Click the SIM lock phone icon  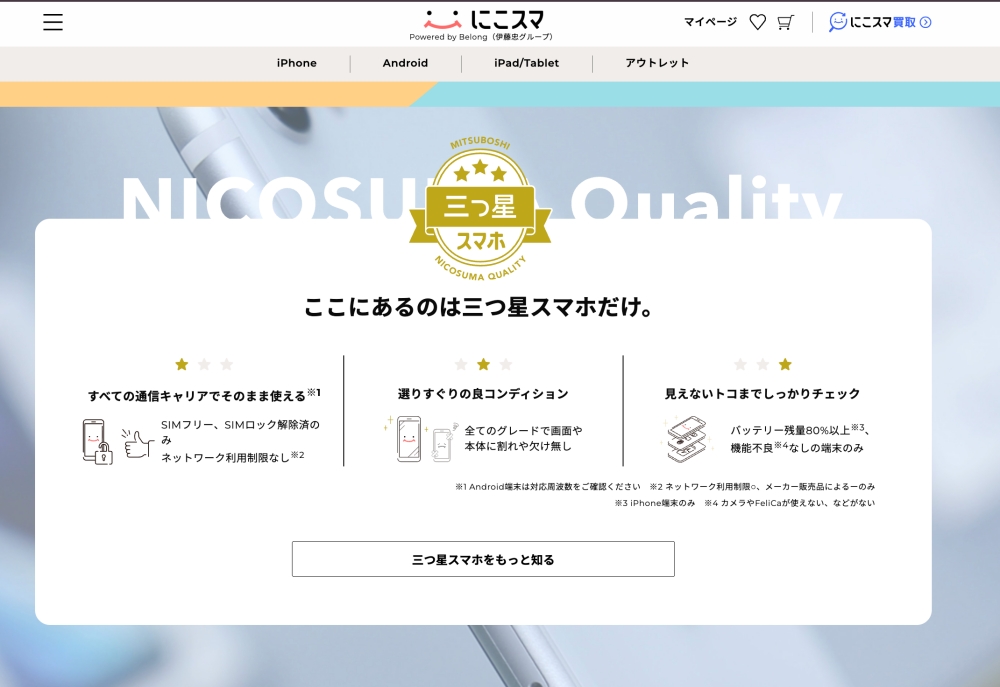pyautogui.click(x=96, y=441)
